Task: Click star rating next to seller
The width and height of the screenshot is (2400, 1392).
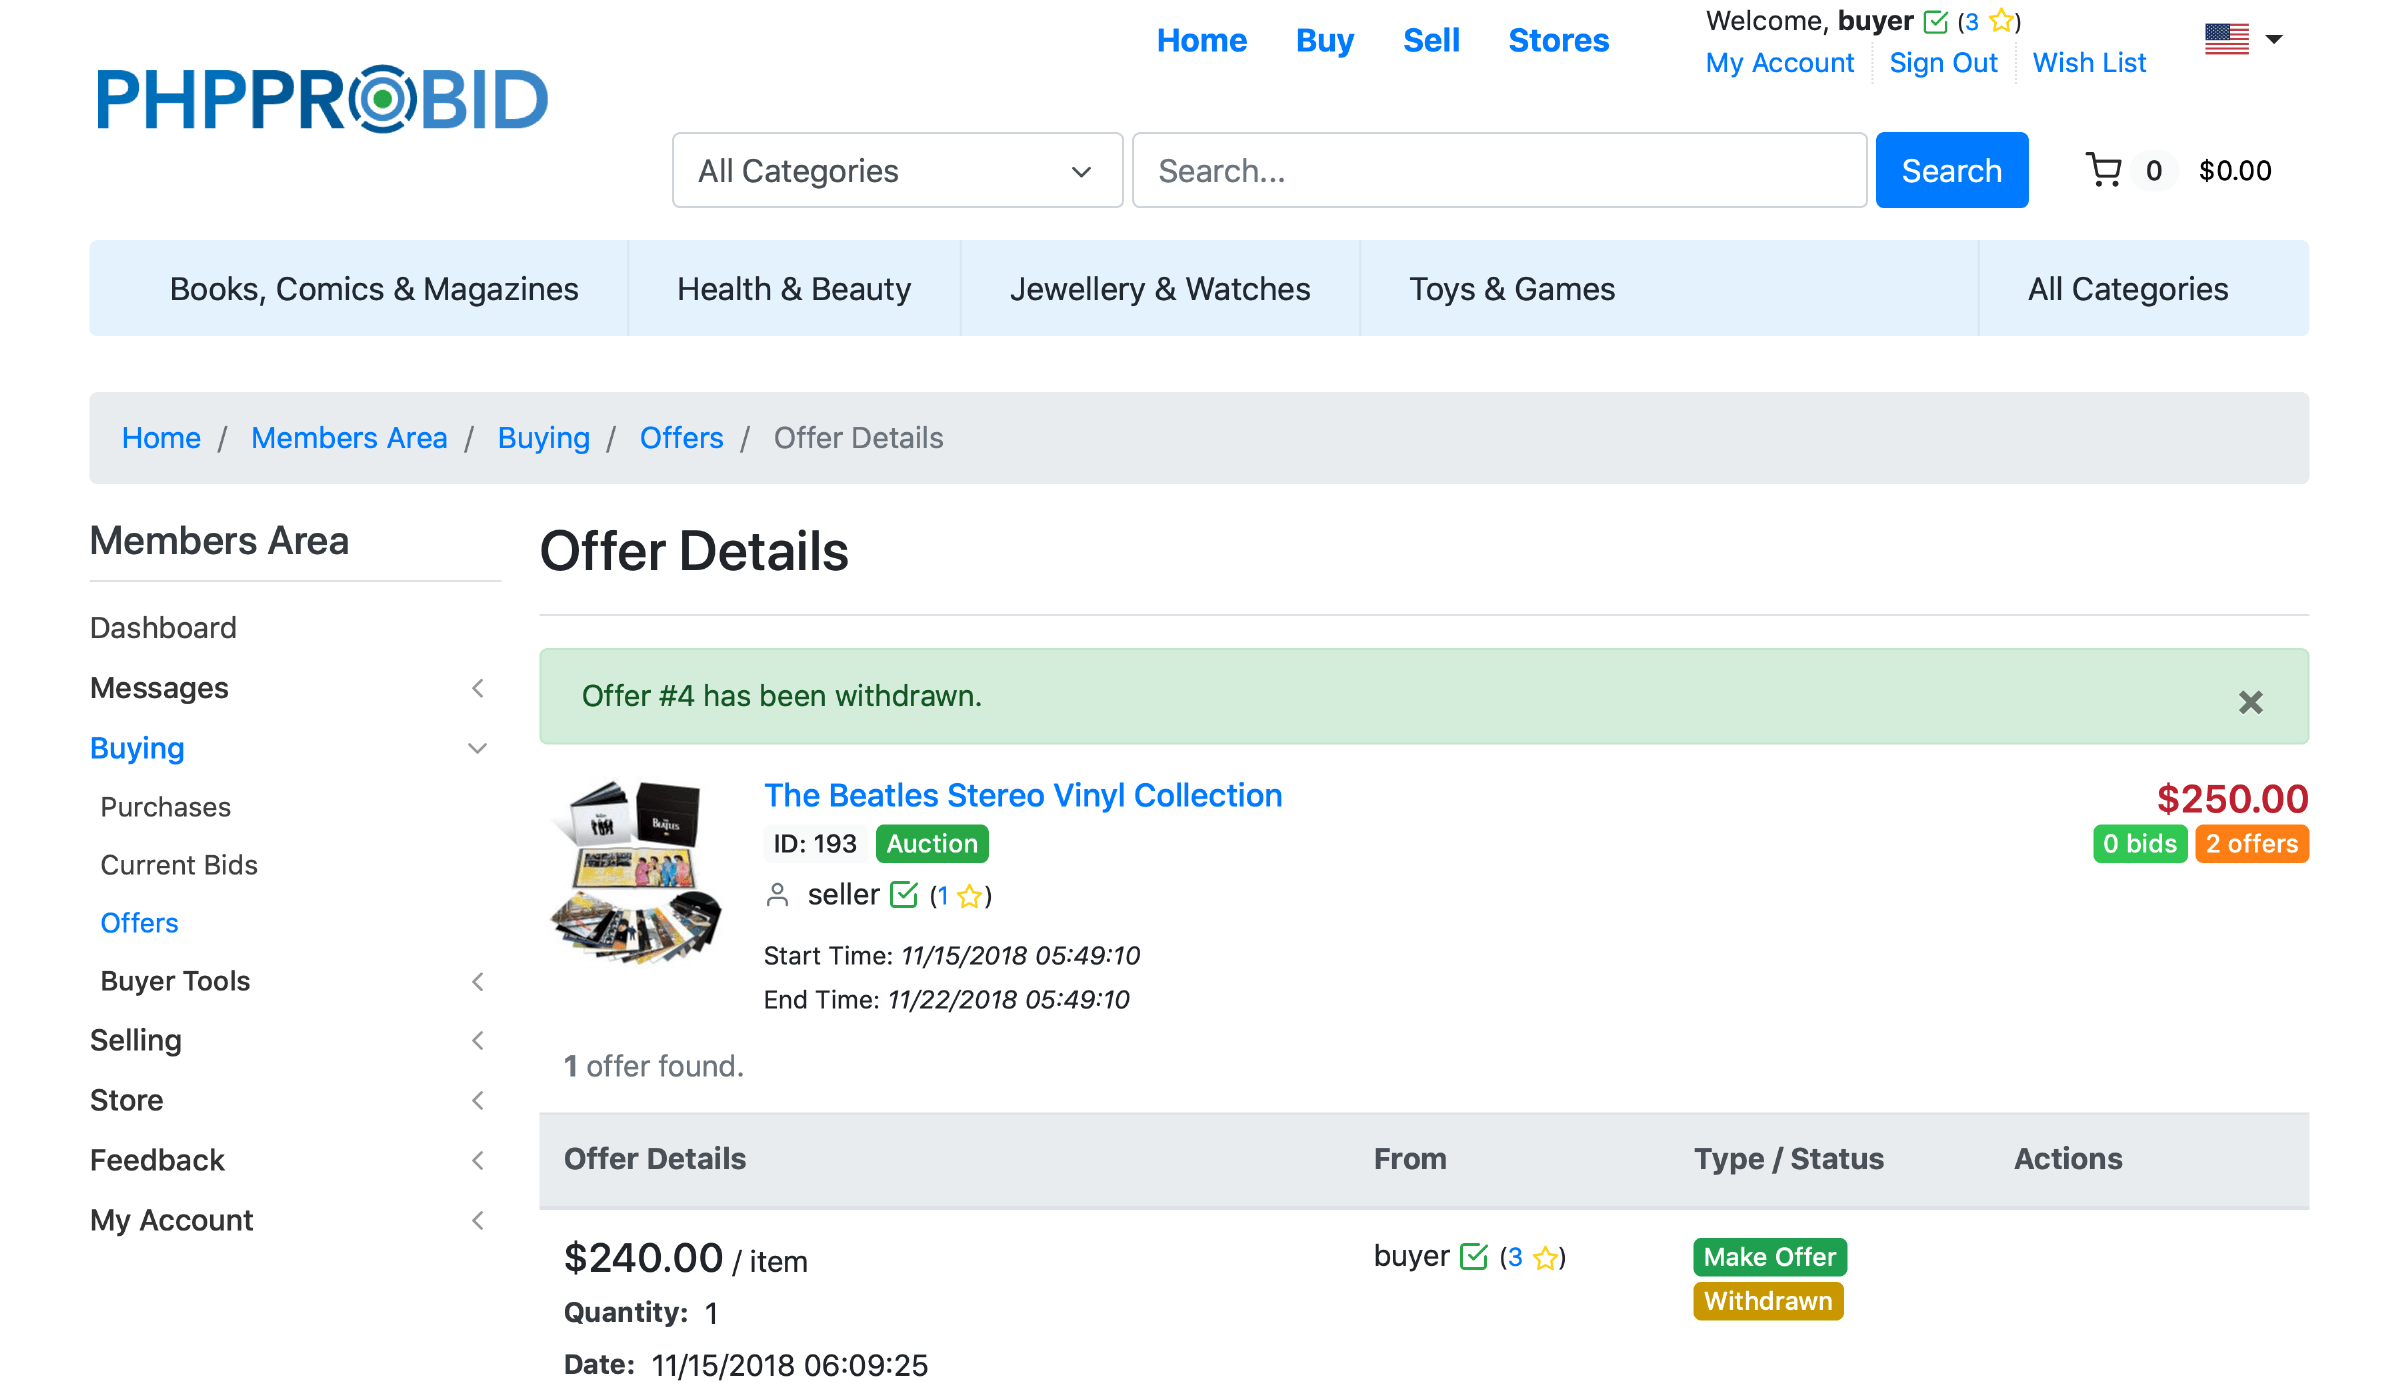Action: [x=968, y=896]
